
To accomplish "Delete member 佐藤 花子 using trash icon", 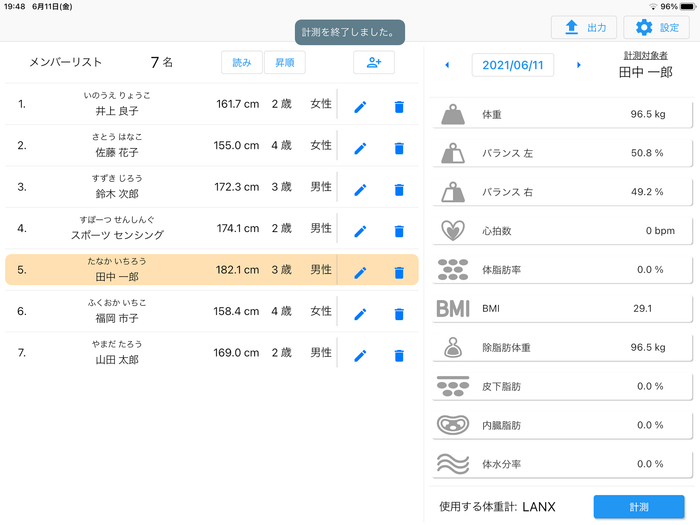I will pos(399,148).
